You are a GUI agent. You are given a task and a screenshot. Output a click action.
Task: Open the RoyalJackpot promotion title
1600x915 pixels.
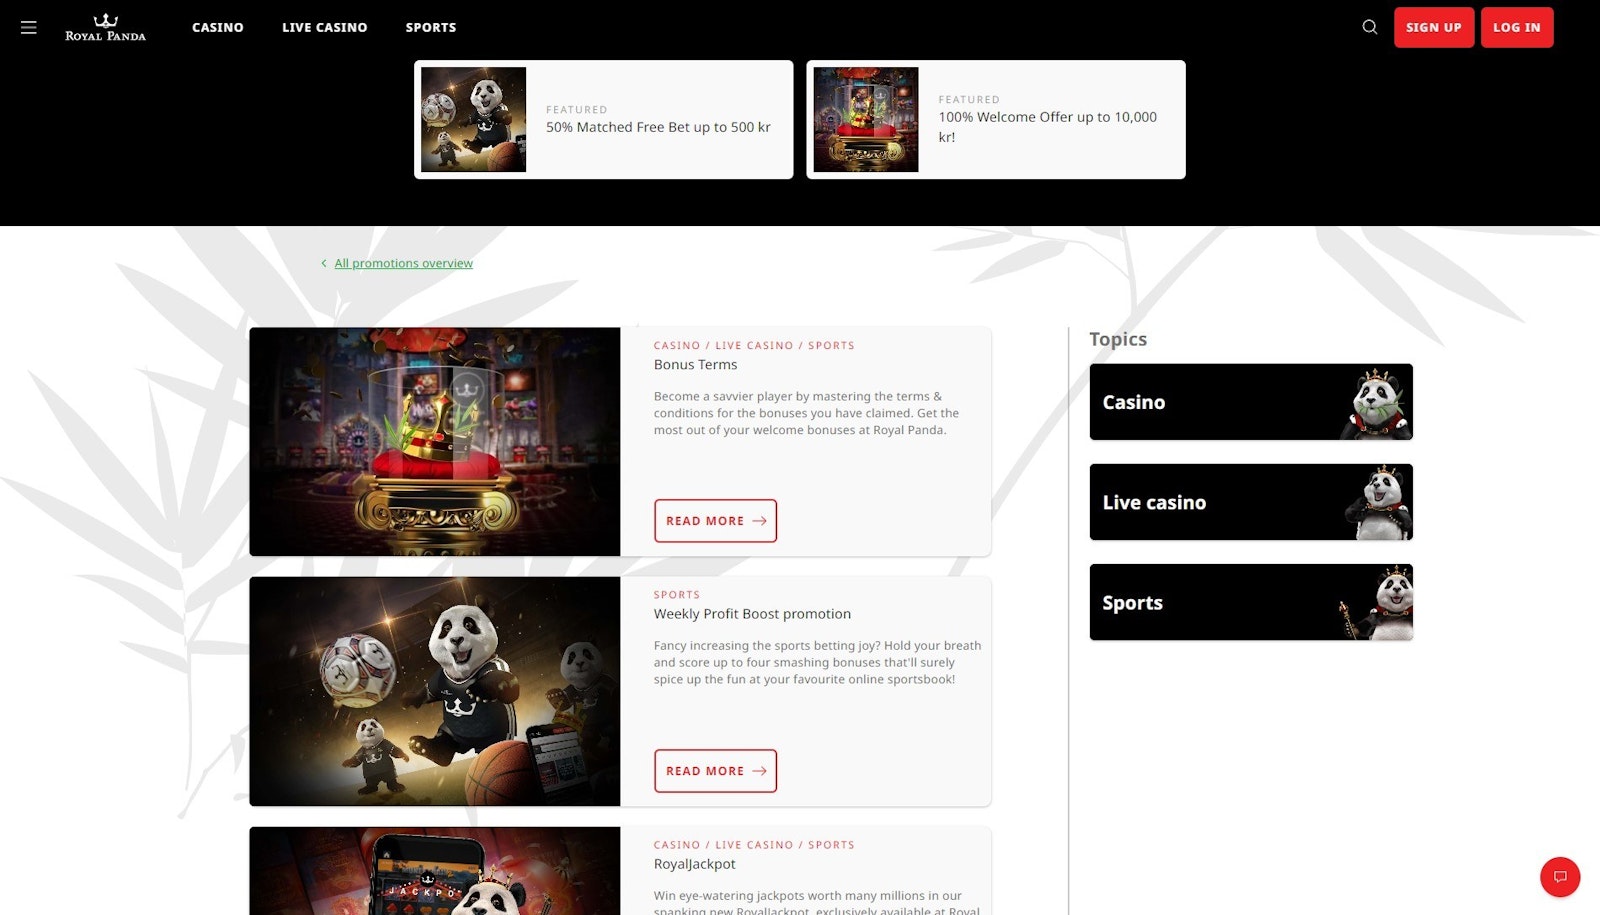[x=694, y=864]
